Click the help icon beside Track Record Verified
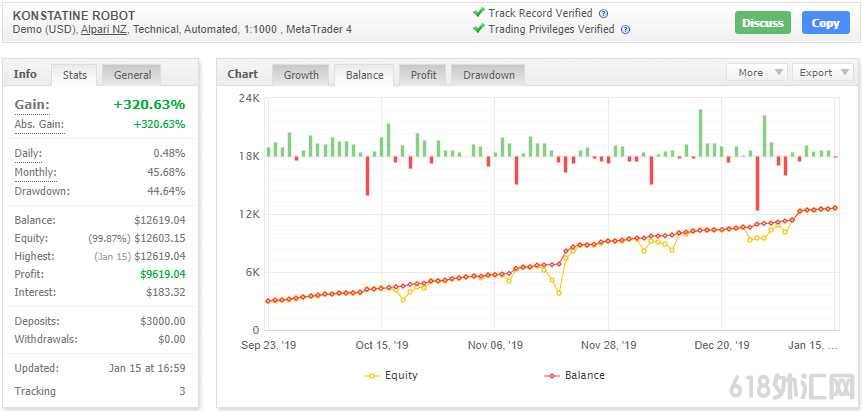862x411 pixels. coord(603,14)
